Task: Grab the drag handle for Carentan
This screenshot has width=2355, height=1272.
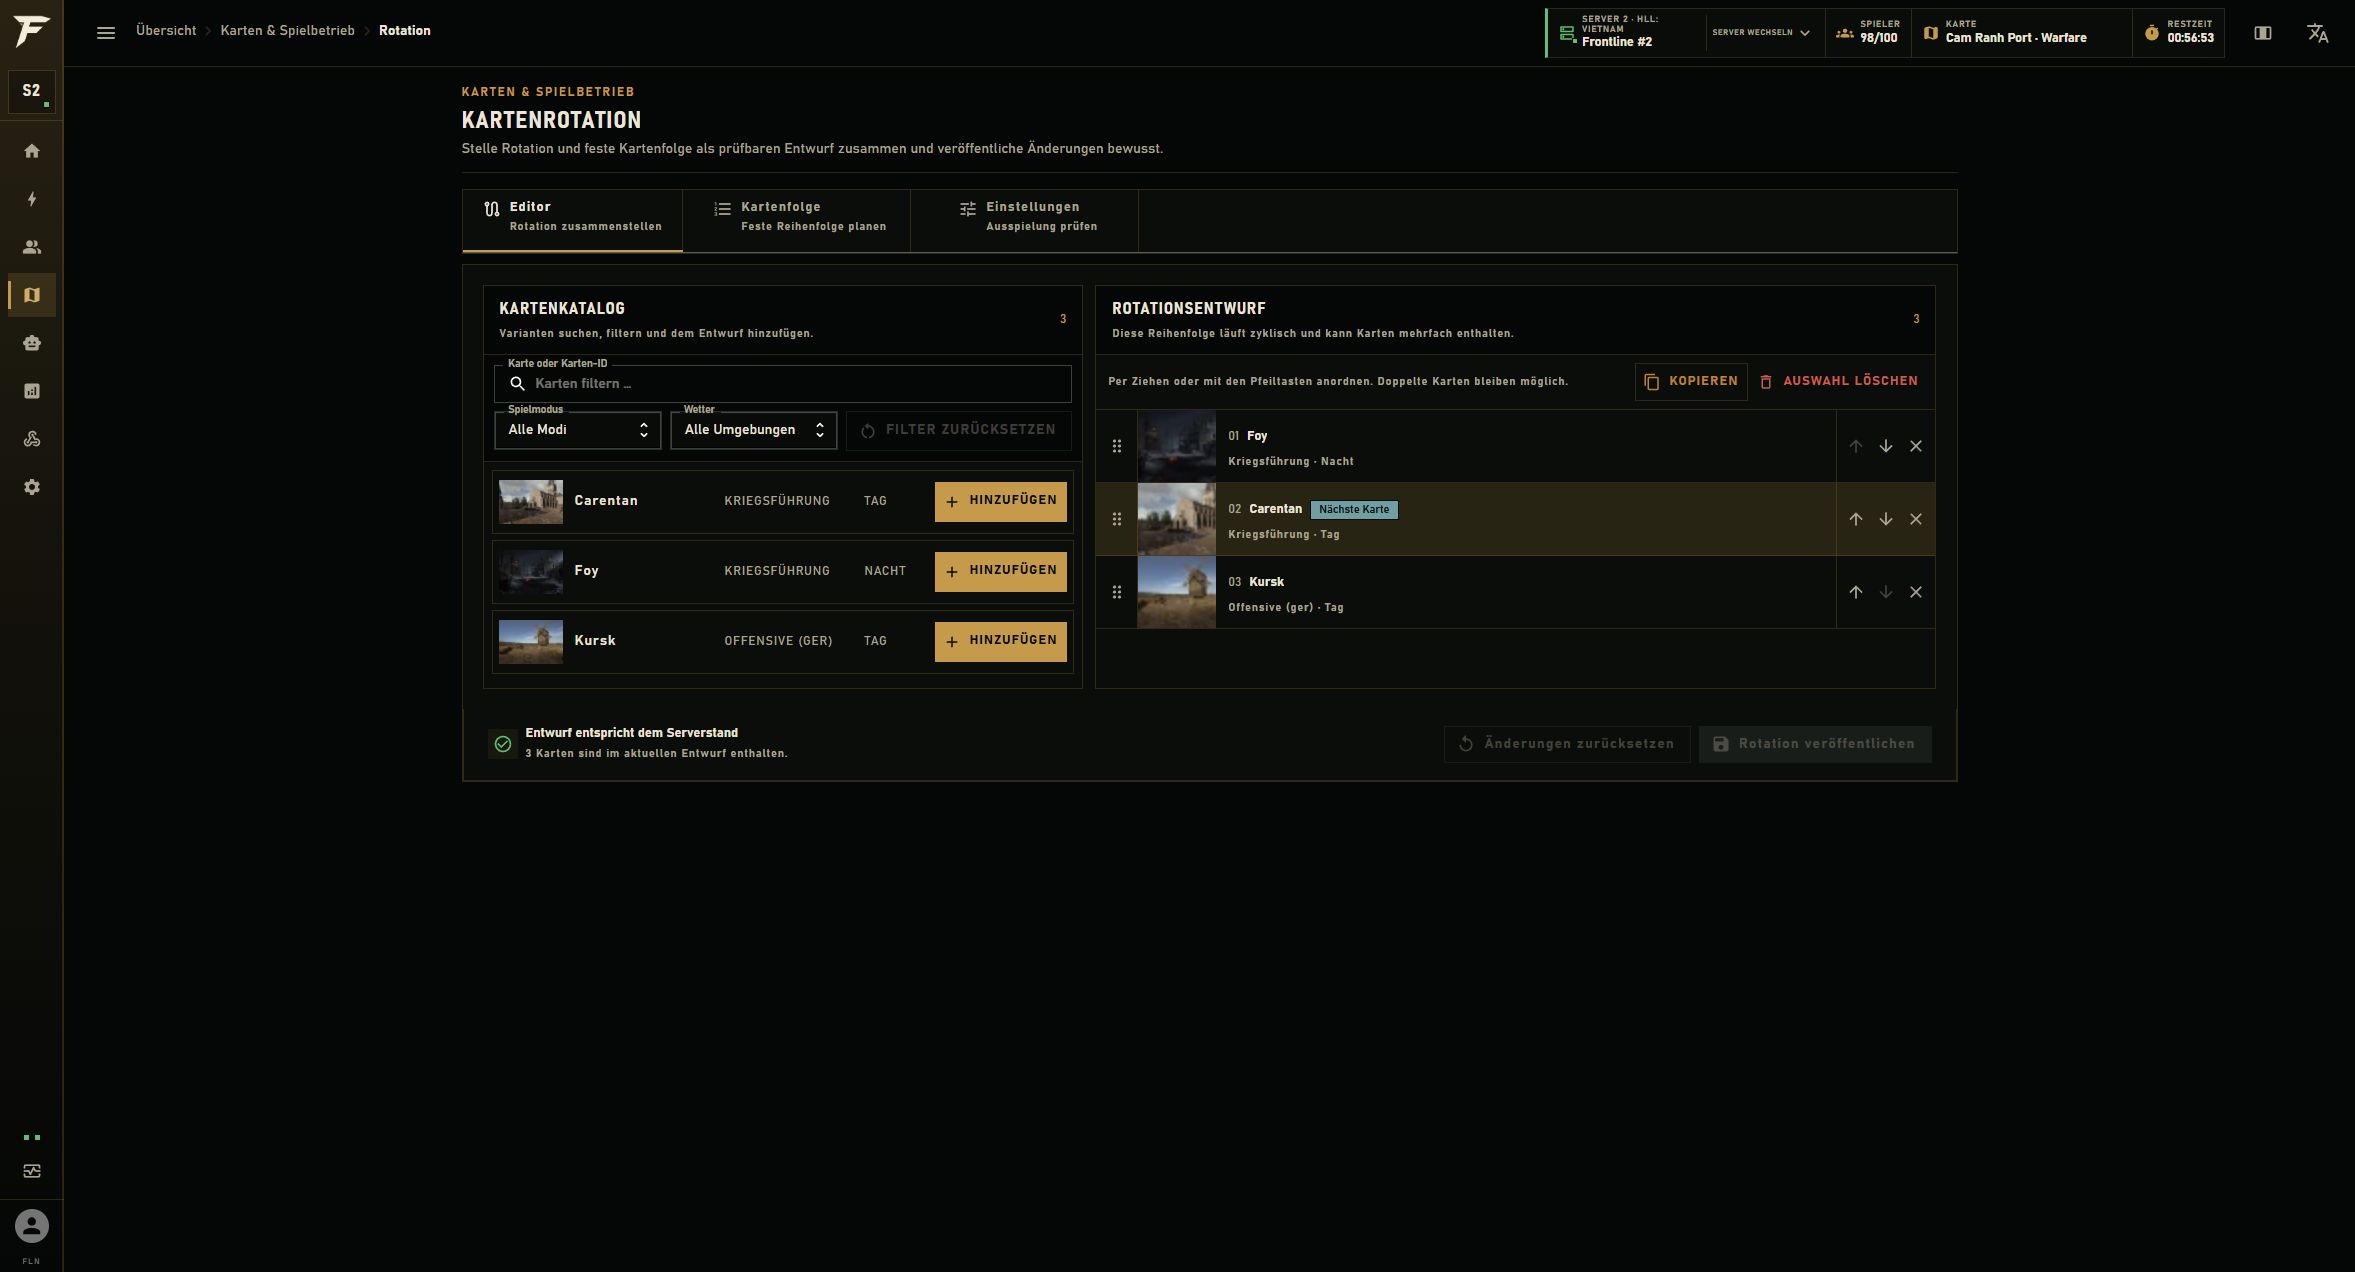Action: [x=1117, y=519]
